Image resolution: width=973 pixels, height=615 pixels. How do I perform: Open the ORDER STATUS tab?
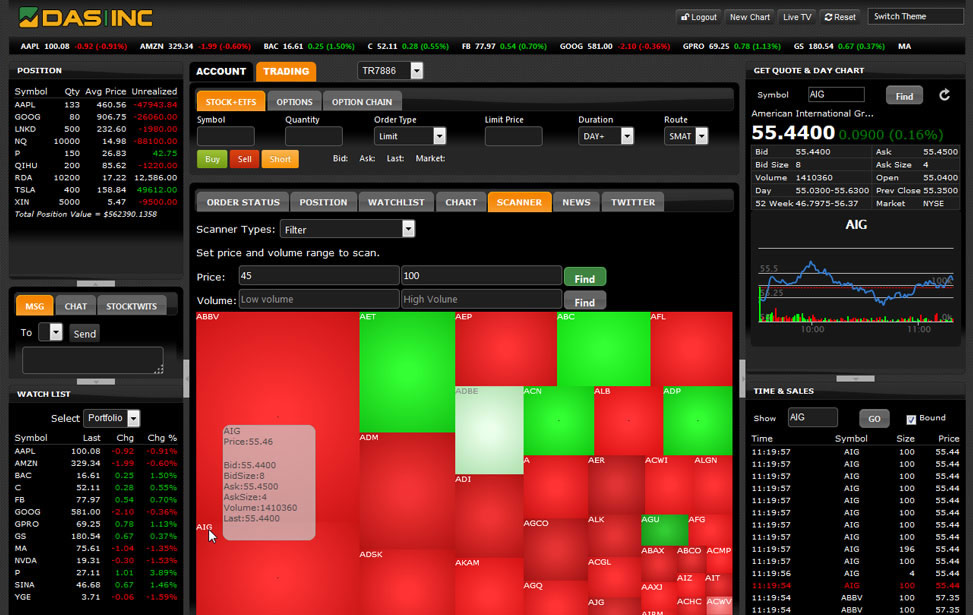click(x=243, y=202)
